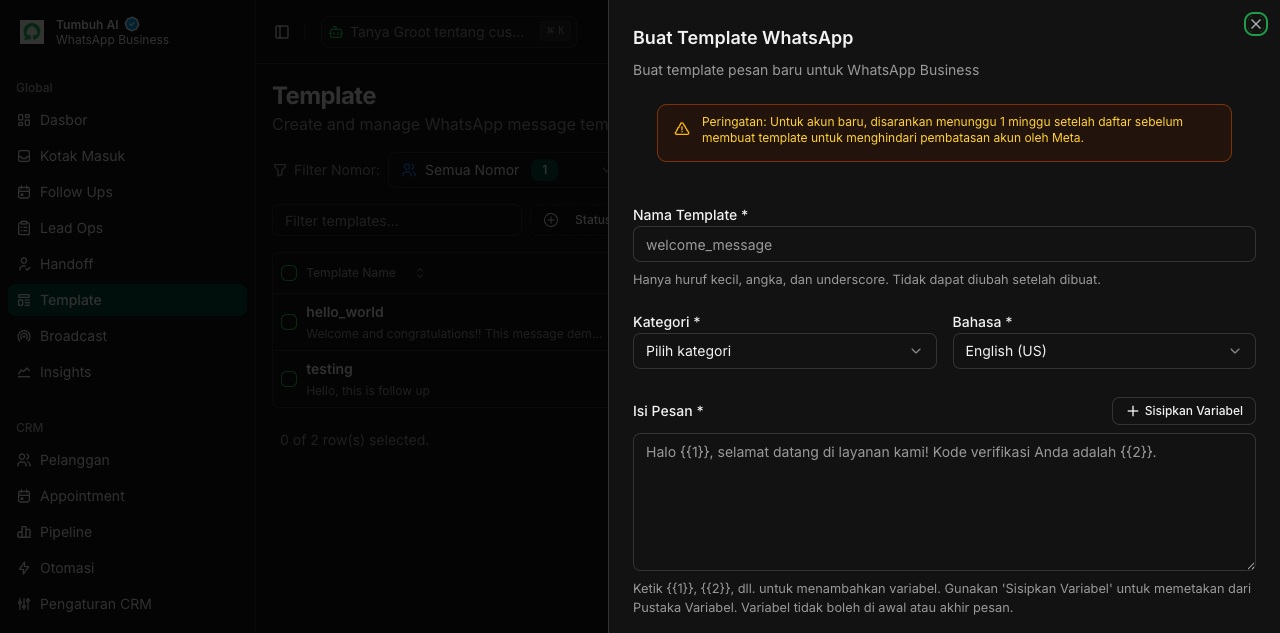This screenshot has height=633, width=1280.
Task: Click the plus-circle icon beside Status
Action: click(x=551, y=220)
